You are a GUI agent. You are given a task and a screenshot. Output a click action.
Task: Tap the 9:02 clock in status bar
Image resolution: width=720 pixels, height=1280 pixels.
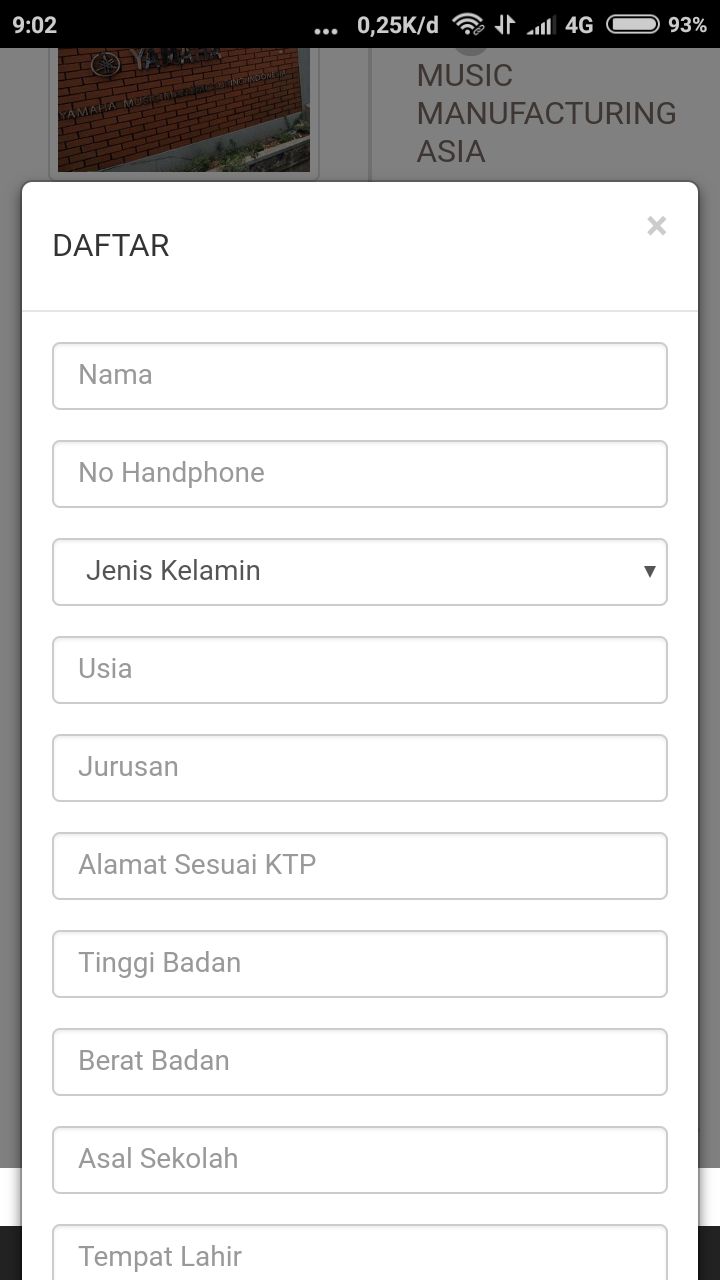click(36, 25)
